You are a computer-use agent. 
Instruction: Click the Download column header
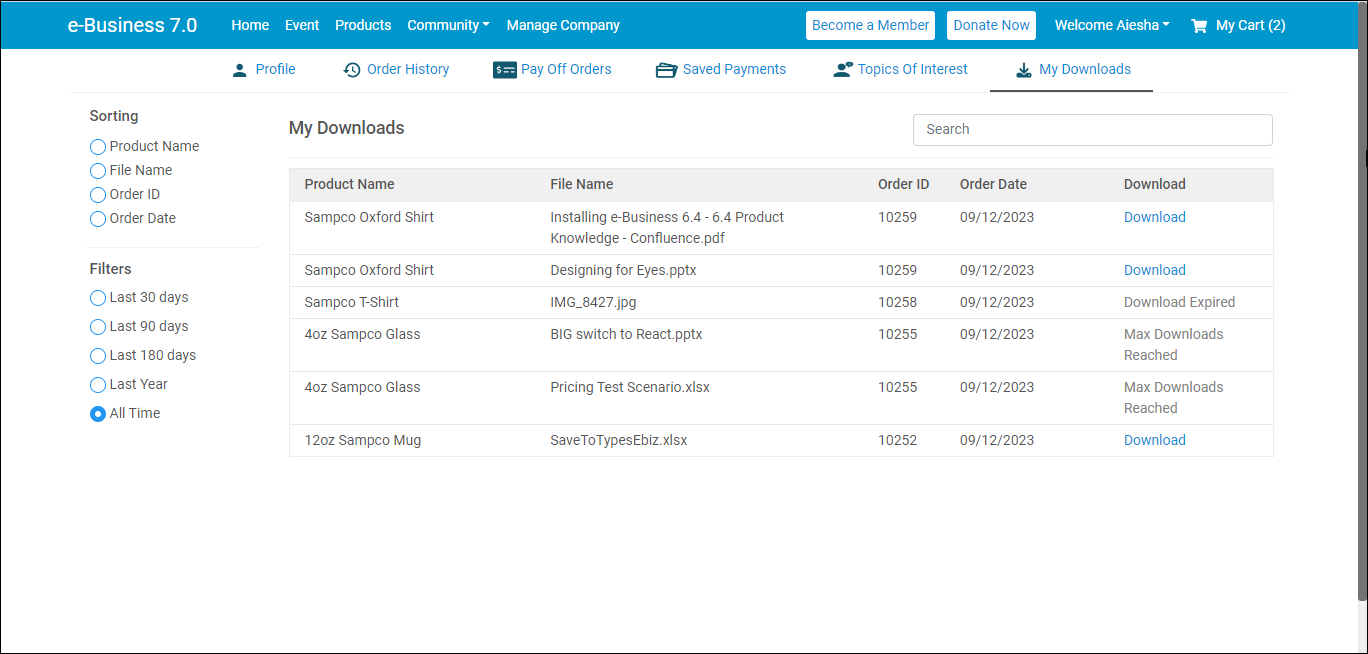coord(1155,184)
